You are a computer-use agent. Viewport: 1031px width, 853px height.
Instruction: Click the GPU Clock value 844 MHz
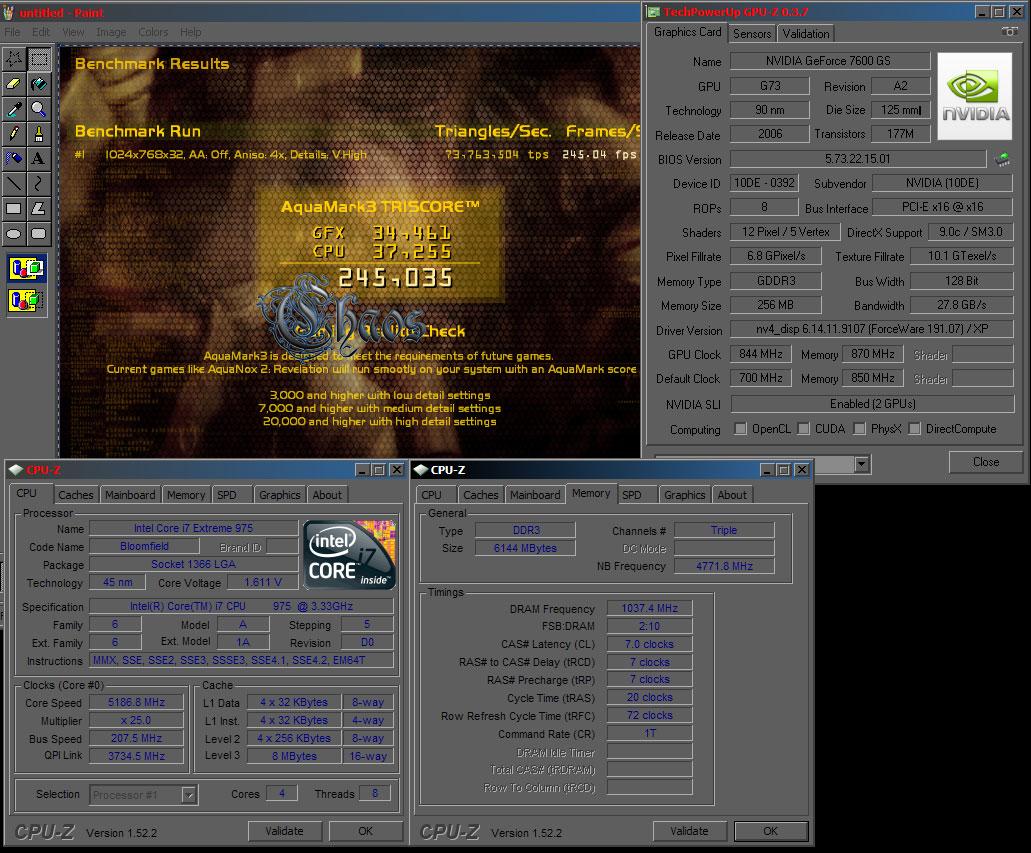[761, 354]
